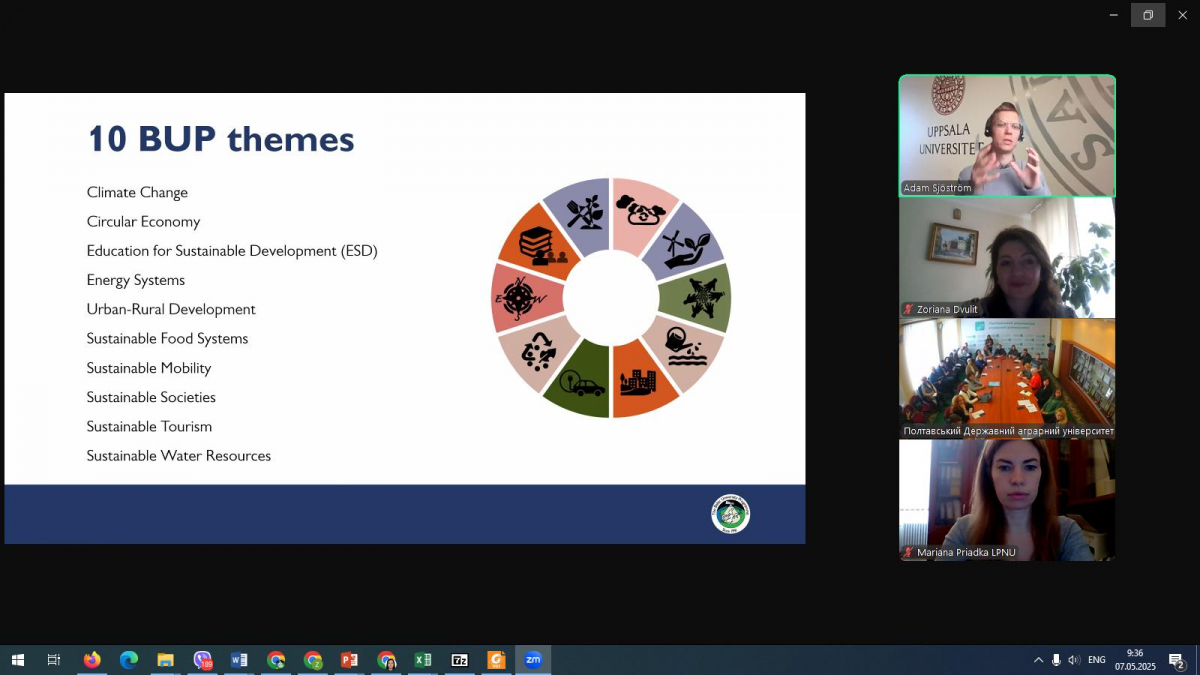Open Task View in the taskbar
The width and height of the screenshot is (1200, 675).
(54, 660)
